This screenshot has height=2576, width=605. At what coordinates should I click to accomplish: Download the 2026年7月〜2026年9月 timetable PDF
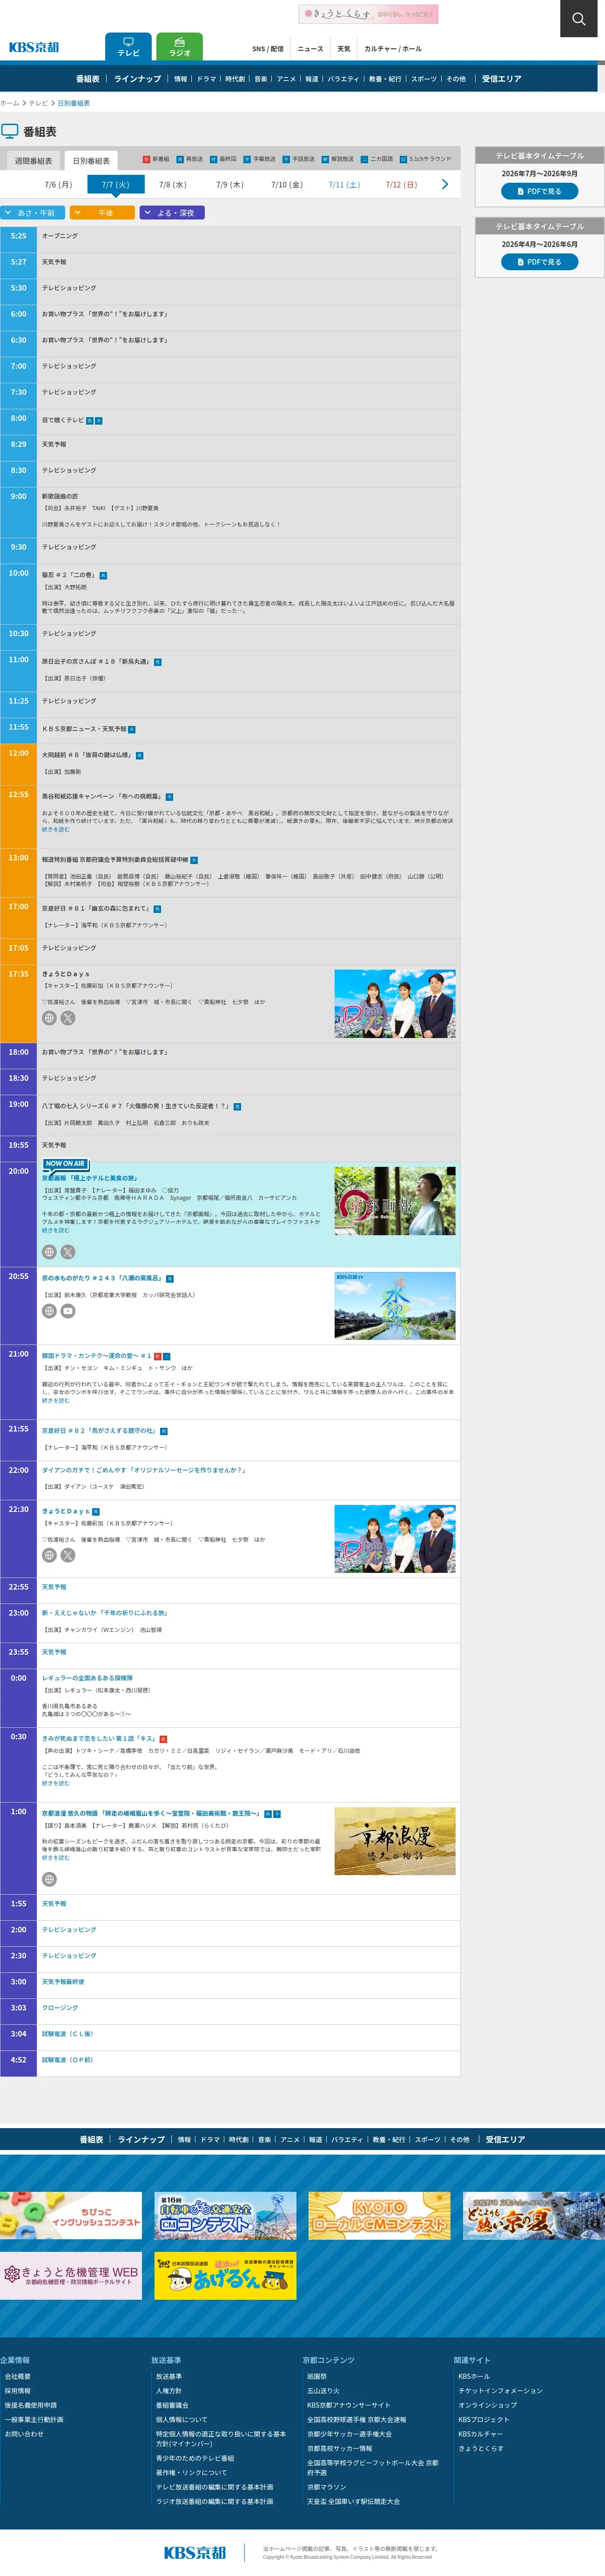pyautogui.click(x=539, y=191)
